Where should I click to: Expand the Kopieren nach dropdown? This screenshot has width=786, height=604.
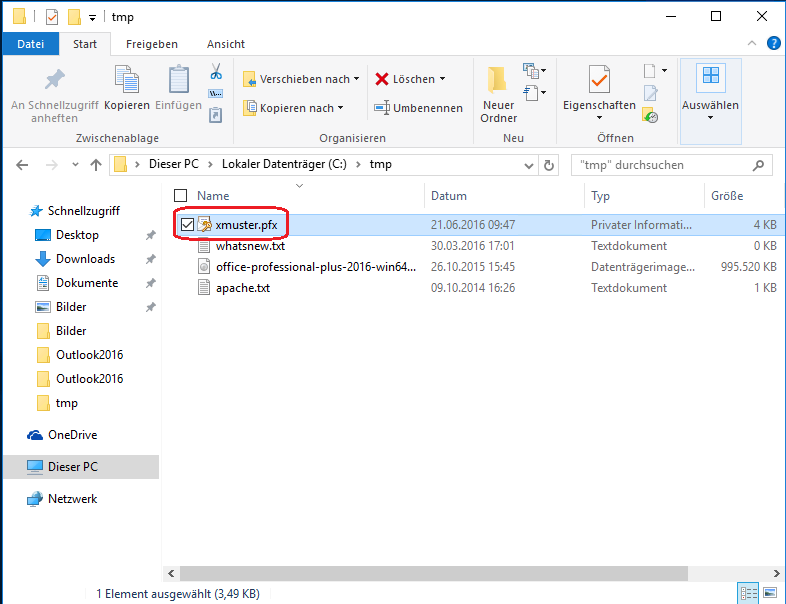pyautogui.click(x=341, y=108)
